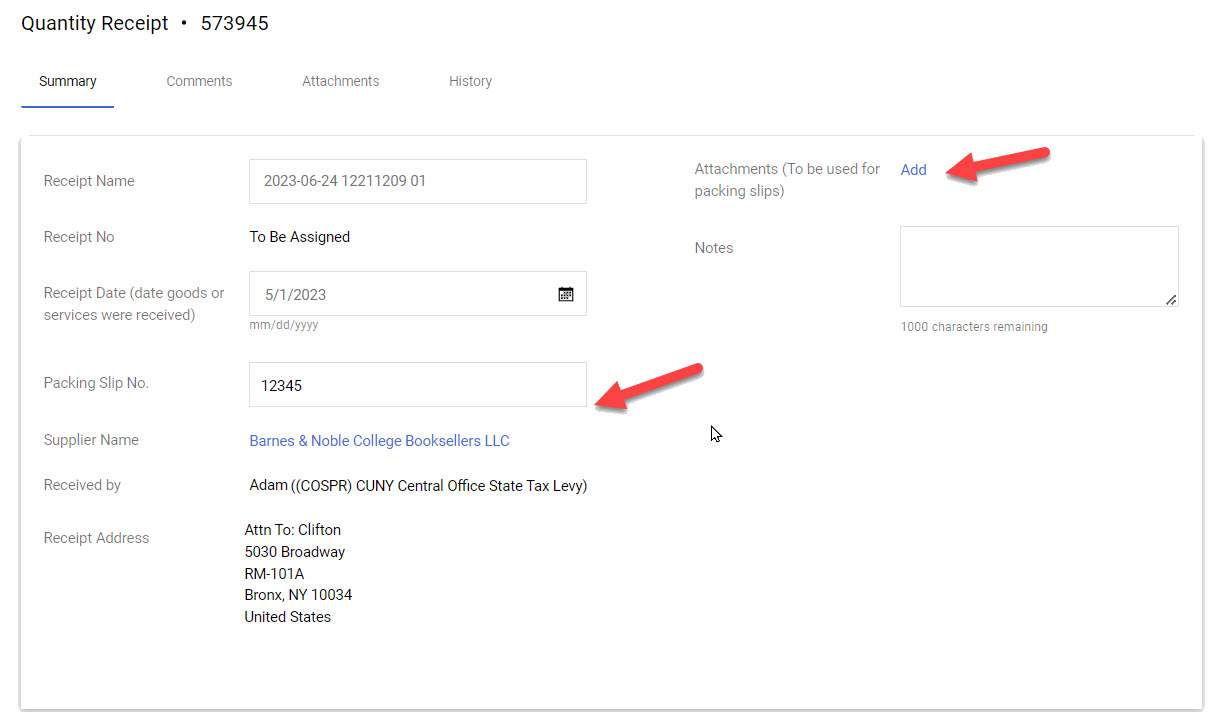Screen dimensions: 1216x712
Task: Click inside the Notes text area
Action: pyautogui.click(x=1038, y=265)
